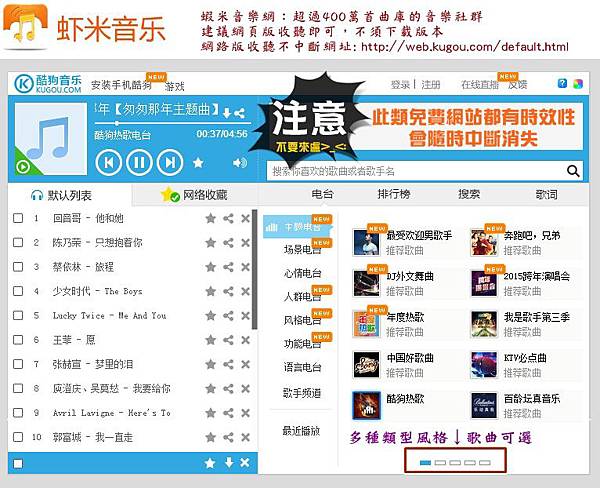Pause the current song
This screenshot has width=600, height=488.
[139, 163]
